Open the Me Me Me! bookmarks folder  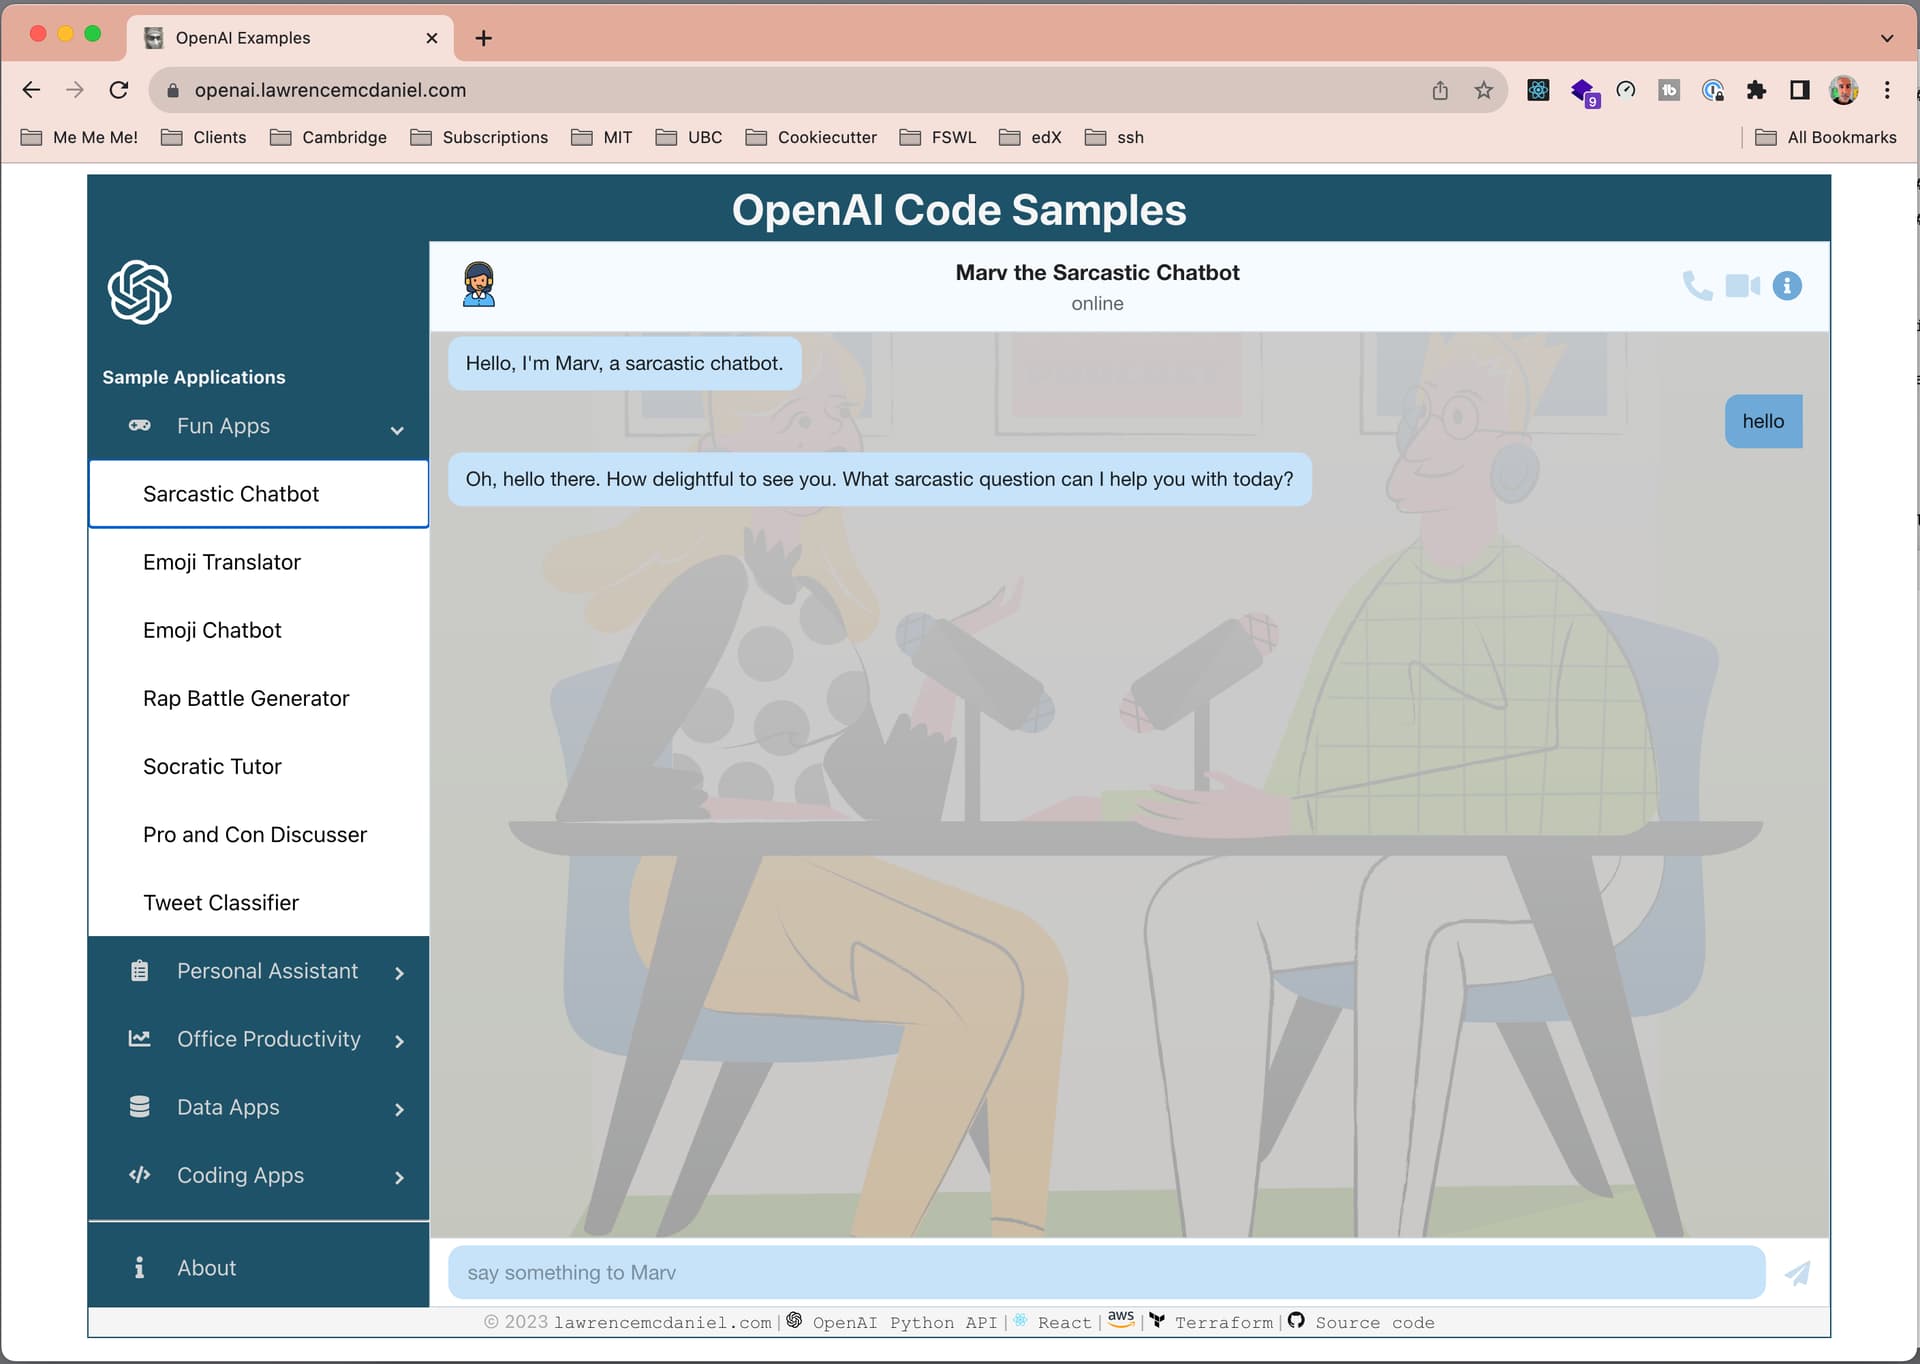79,137
